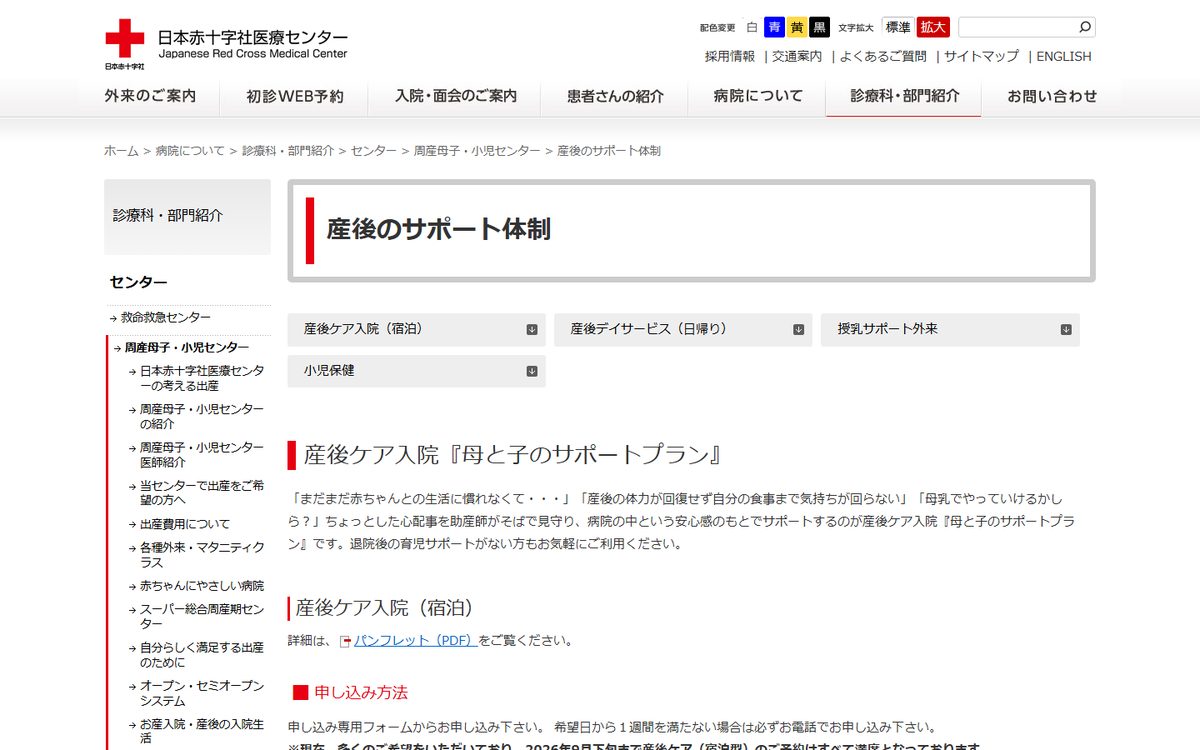Open 周産母子・小児センター医師紹介
The width and height of the screenshot is (1200, 750).
pos(203,454)
